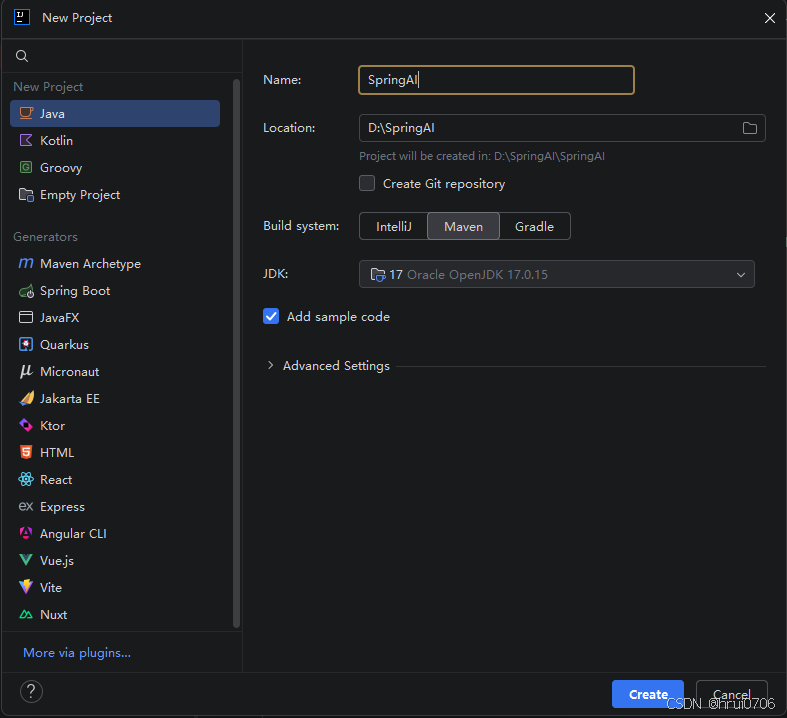This screenshot has width=787, height=718.
Task: Click the Create button
Action: [647, 694]
